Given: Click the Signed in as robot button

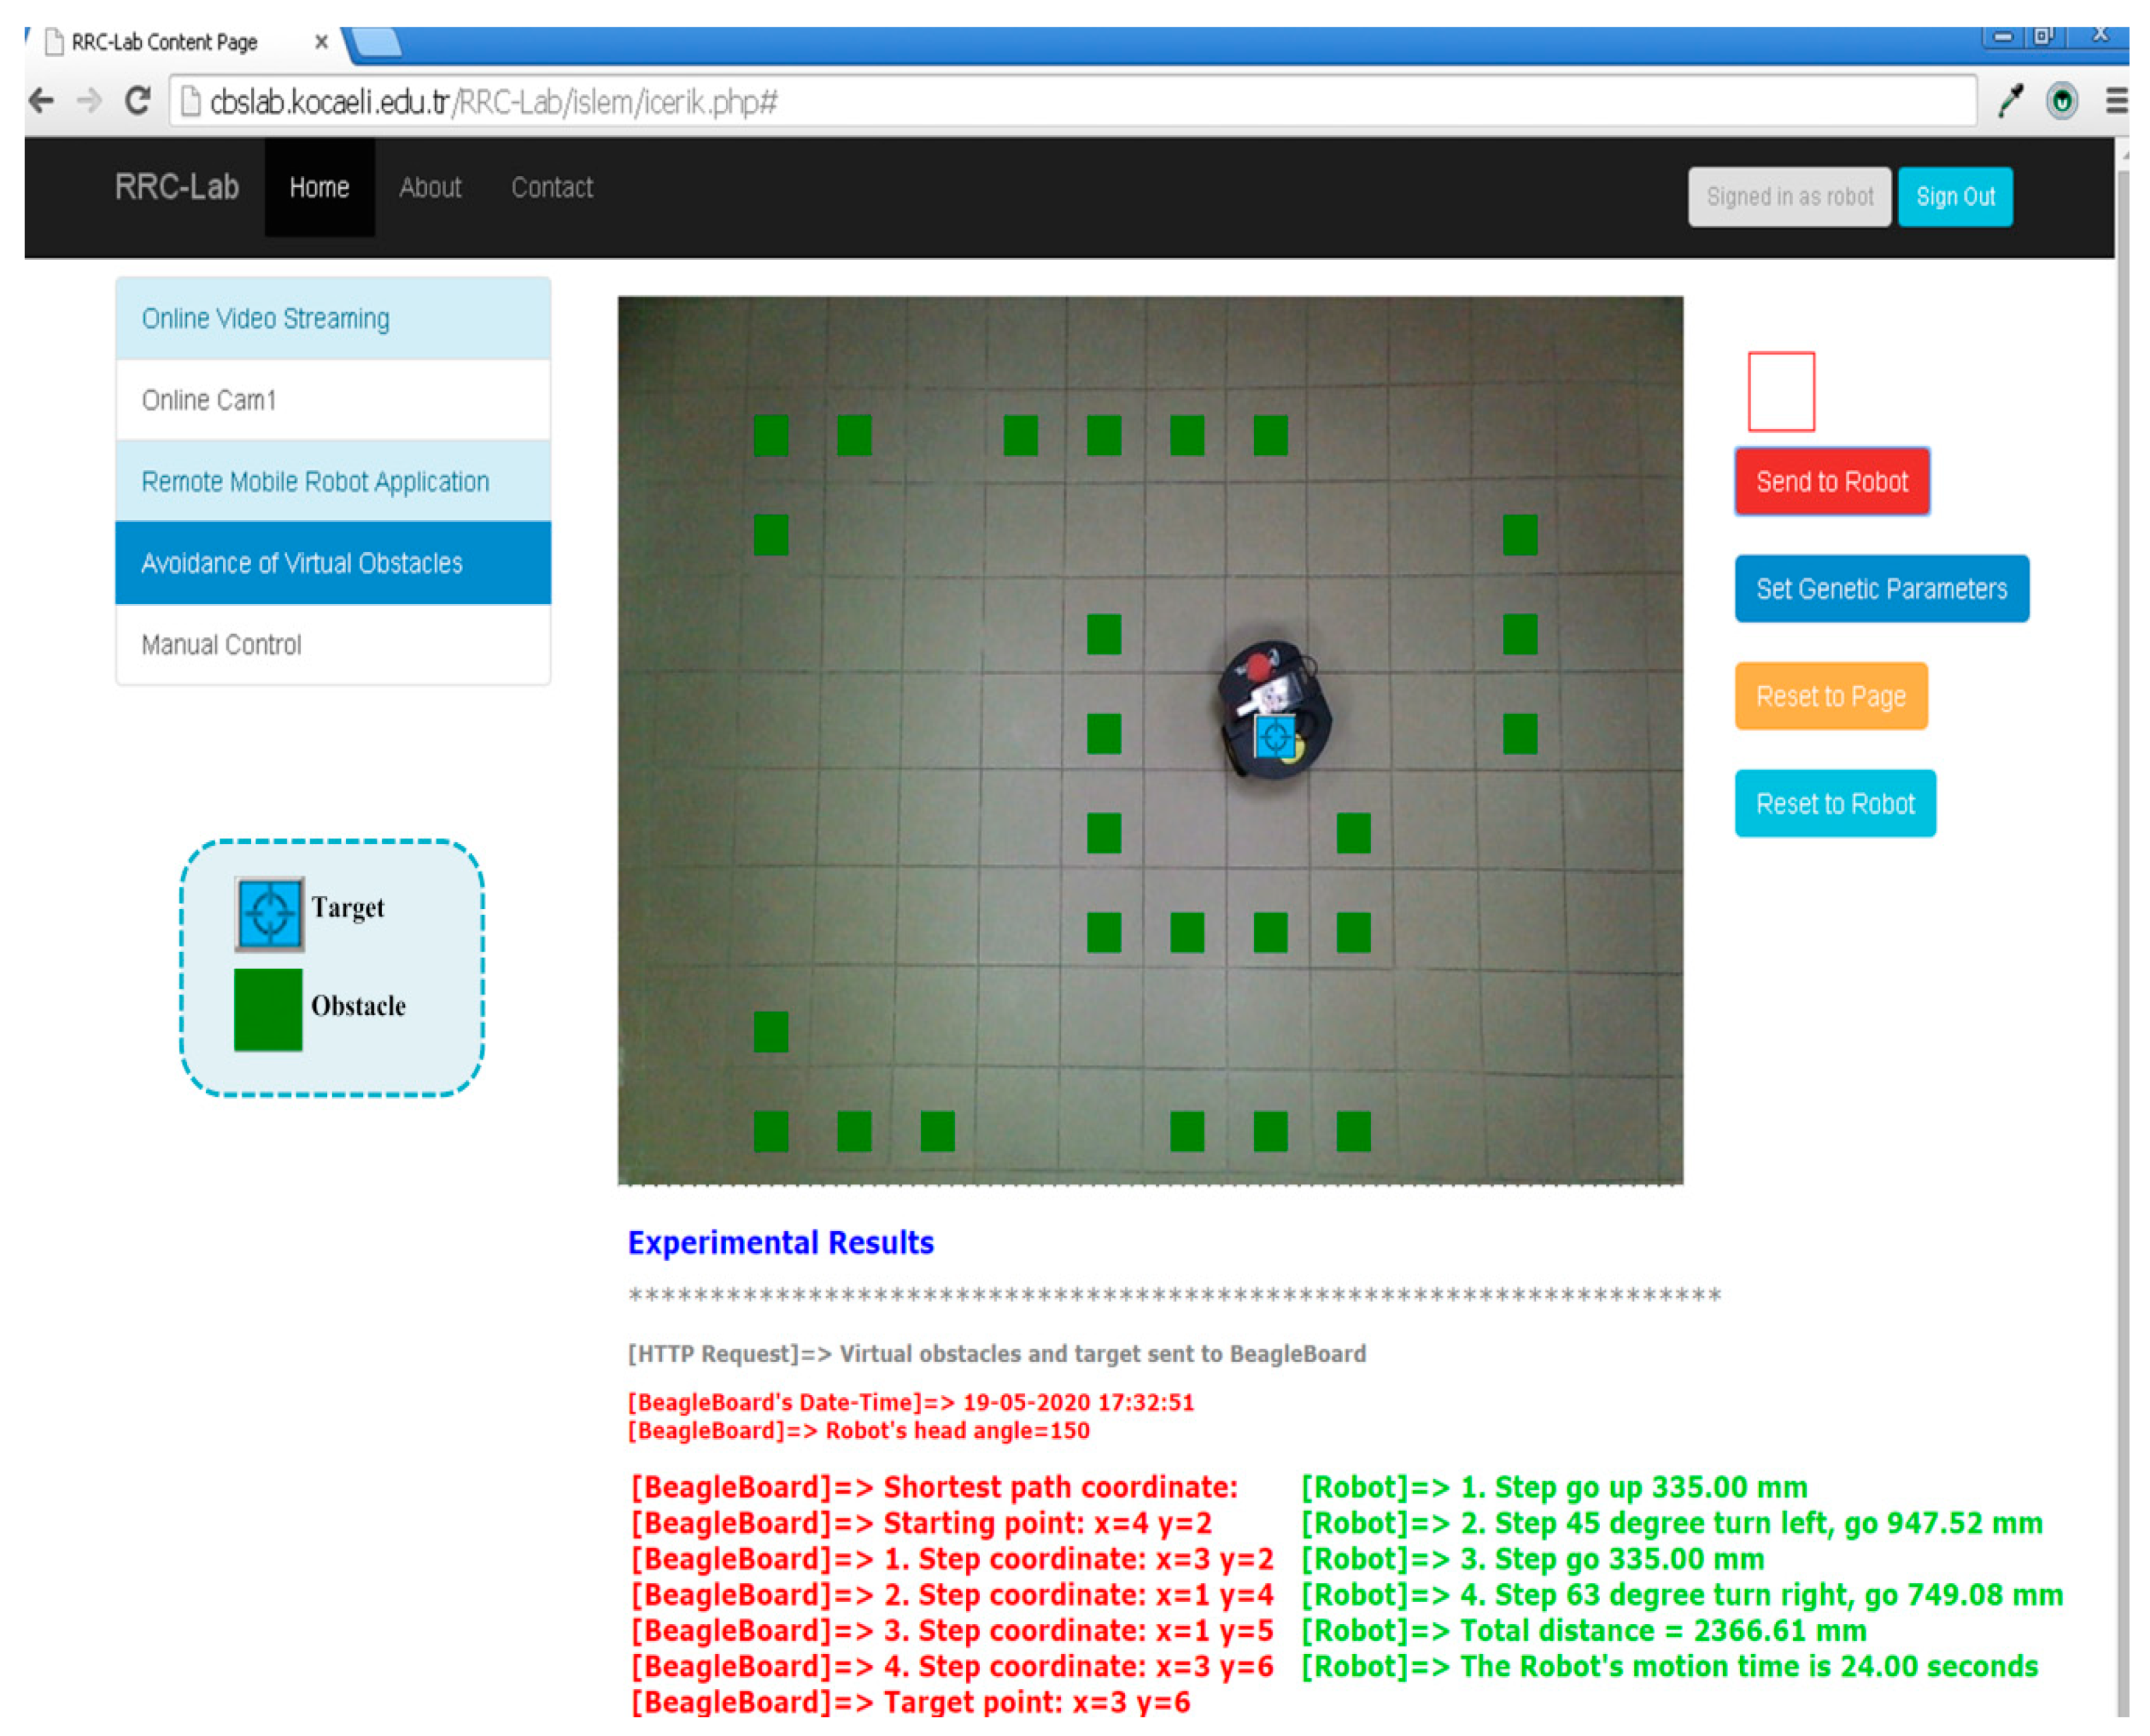Looking at the screenshot, I should pos(1789,197).
